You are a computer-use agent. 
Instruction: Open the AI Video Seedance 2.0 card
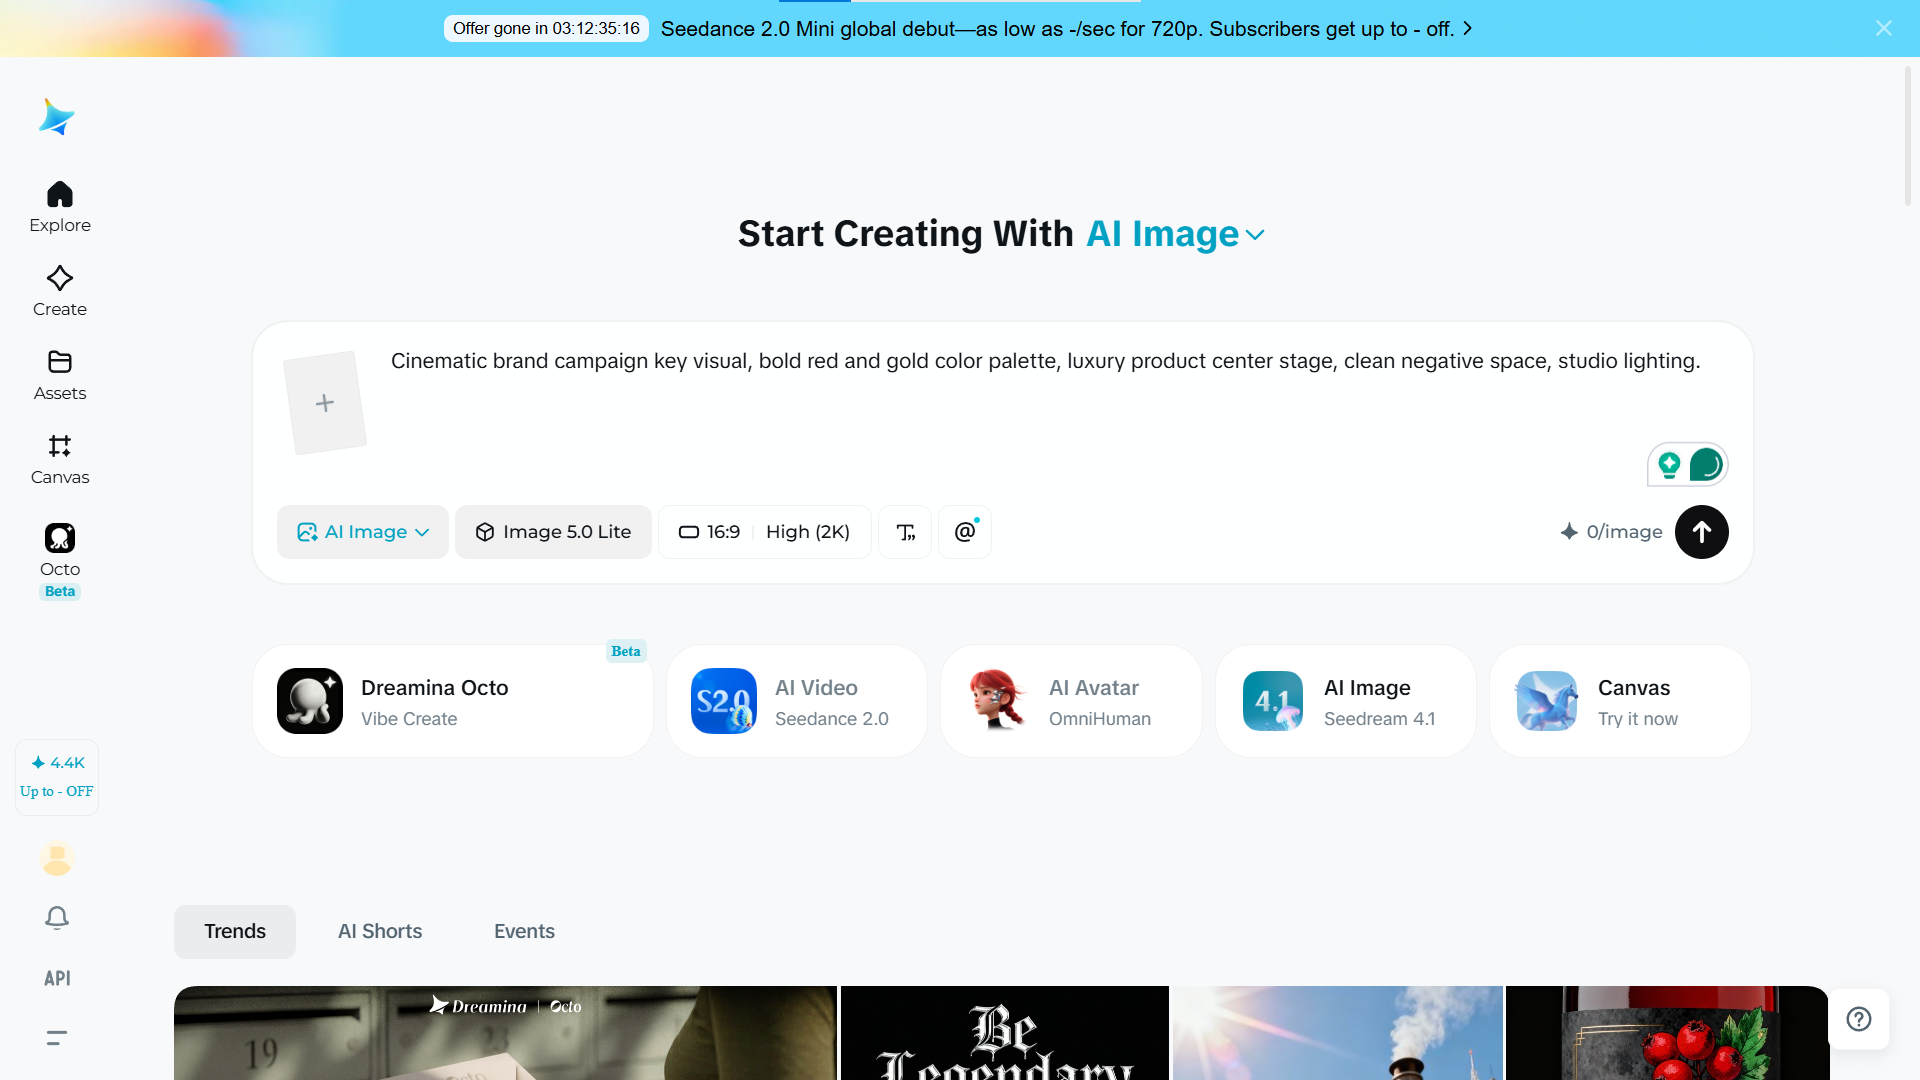point(797,701)
